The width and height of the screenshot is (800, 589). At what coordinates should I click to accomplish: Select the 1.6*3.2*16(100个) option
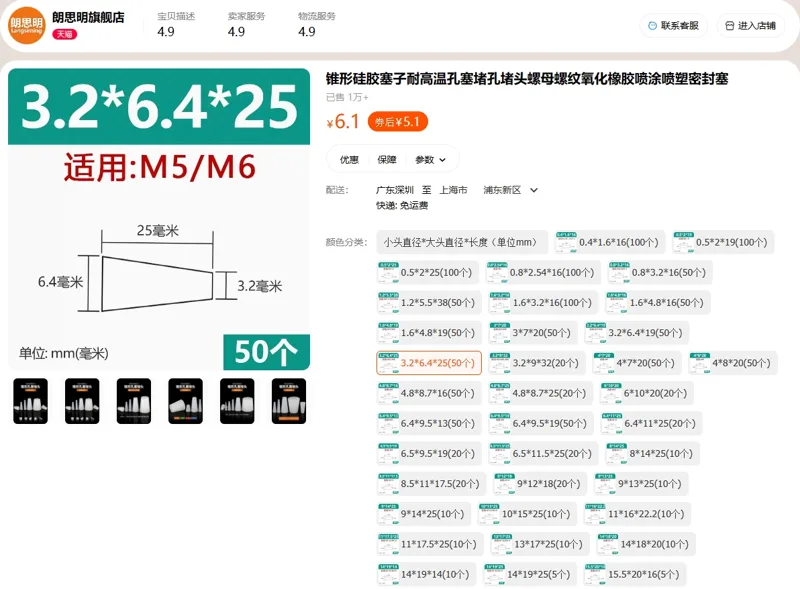(x=543, y=303)
